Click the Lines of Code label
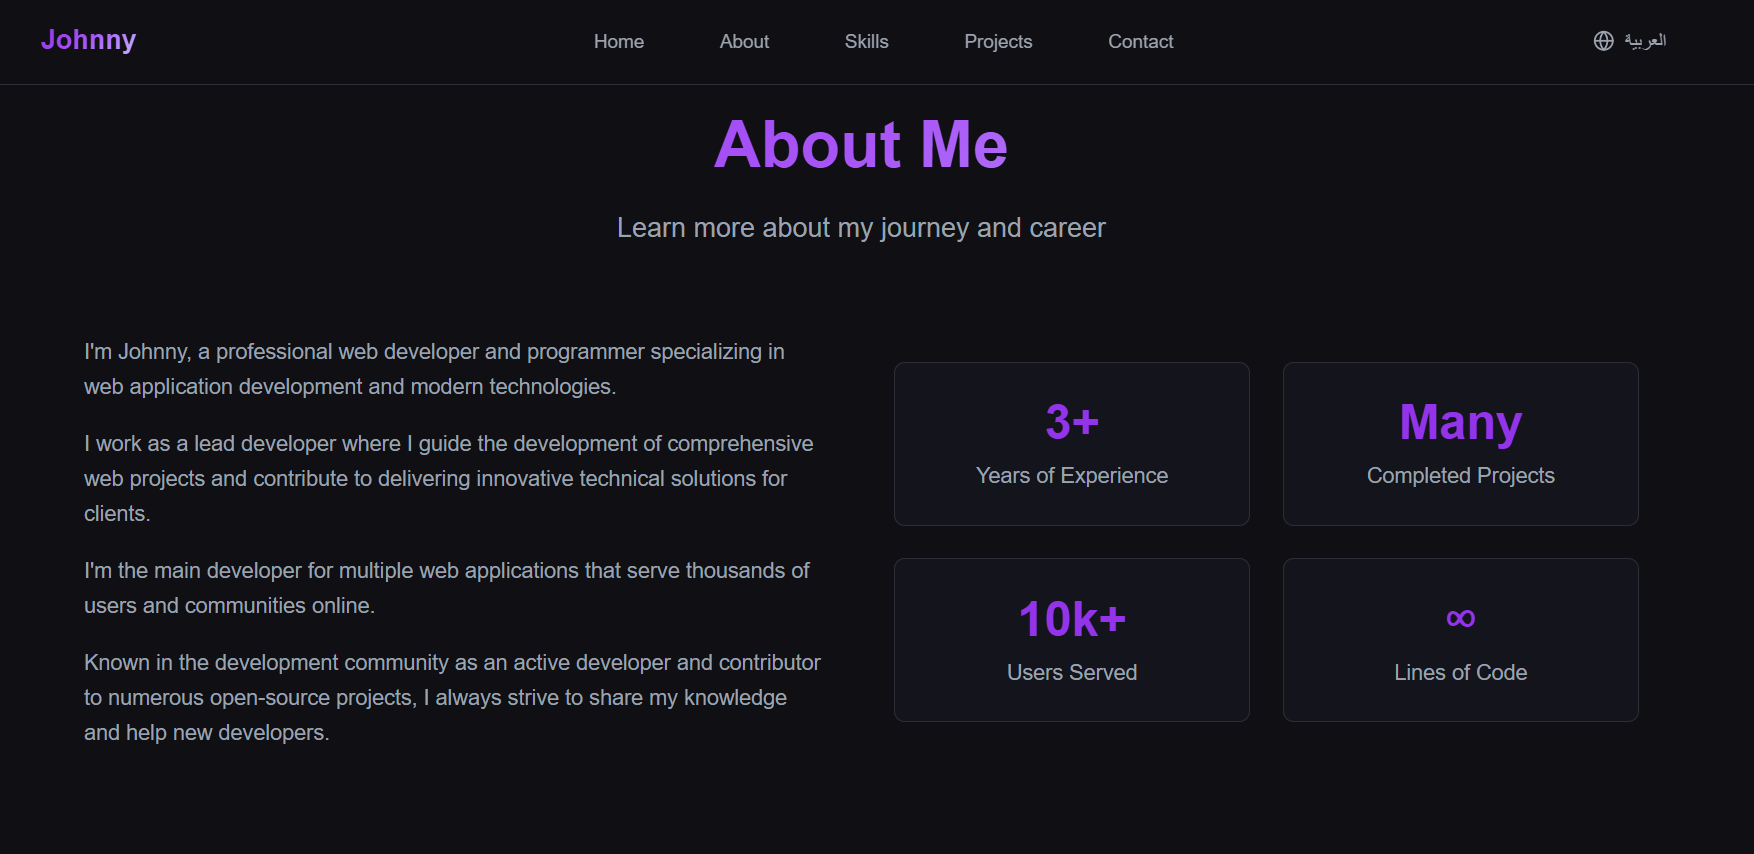Image resolution: width=1754 pixels, height=854 pixels. pos(1461,673)
